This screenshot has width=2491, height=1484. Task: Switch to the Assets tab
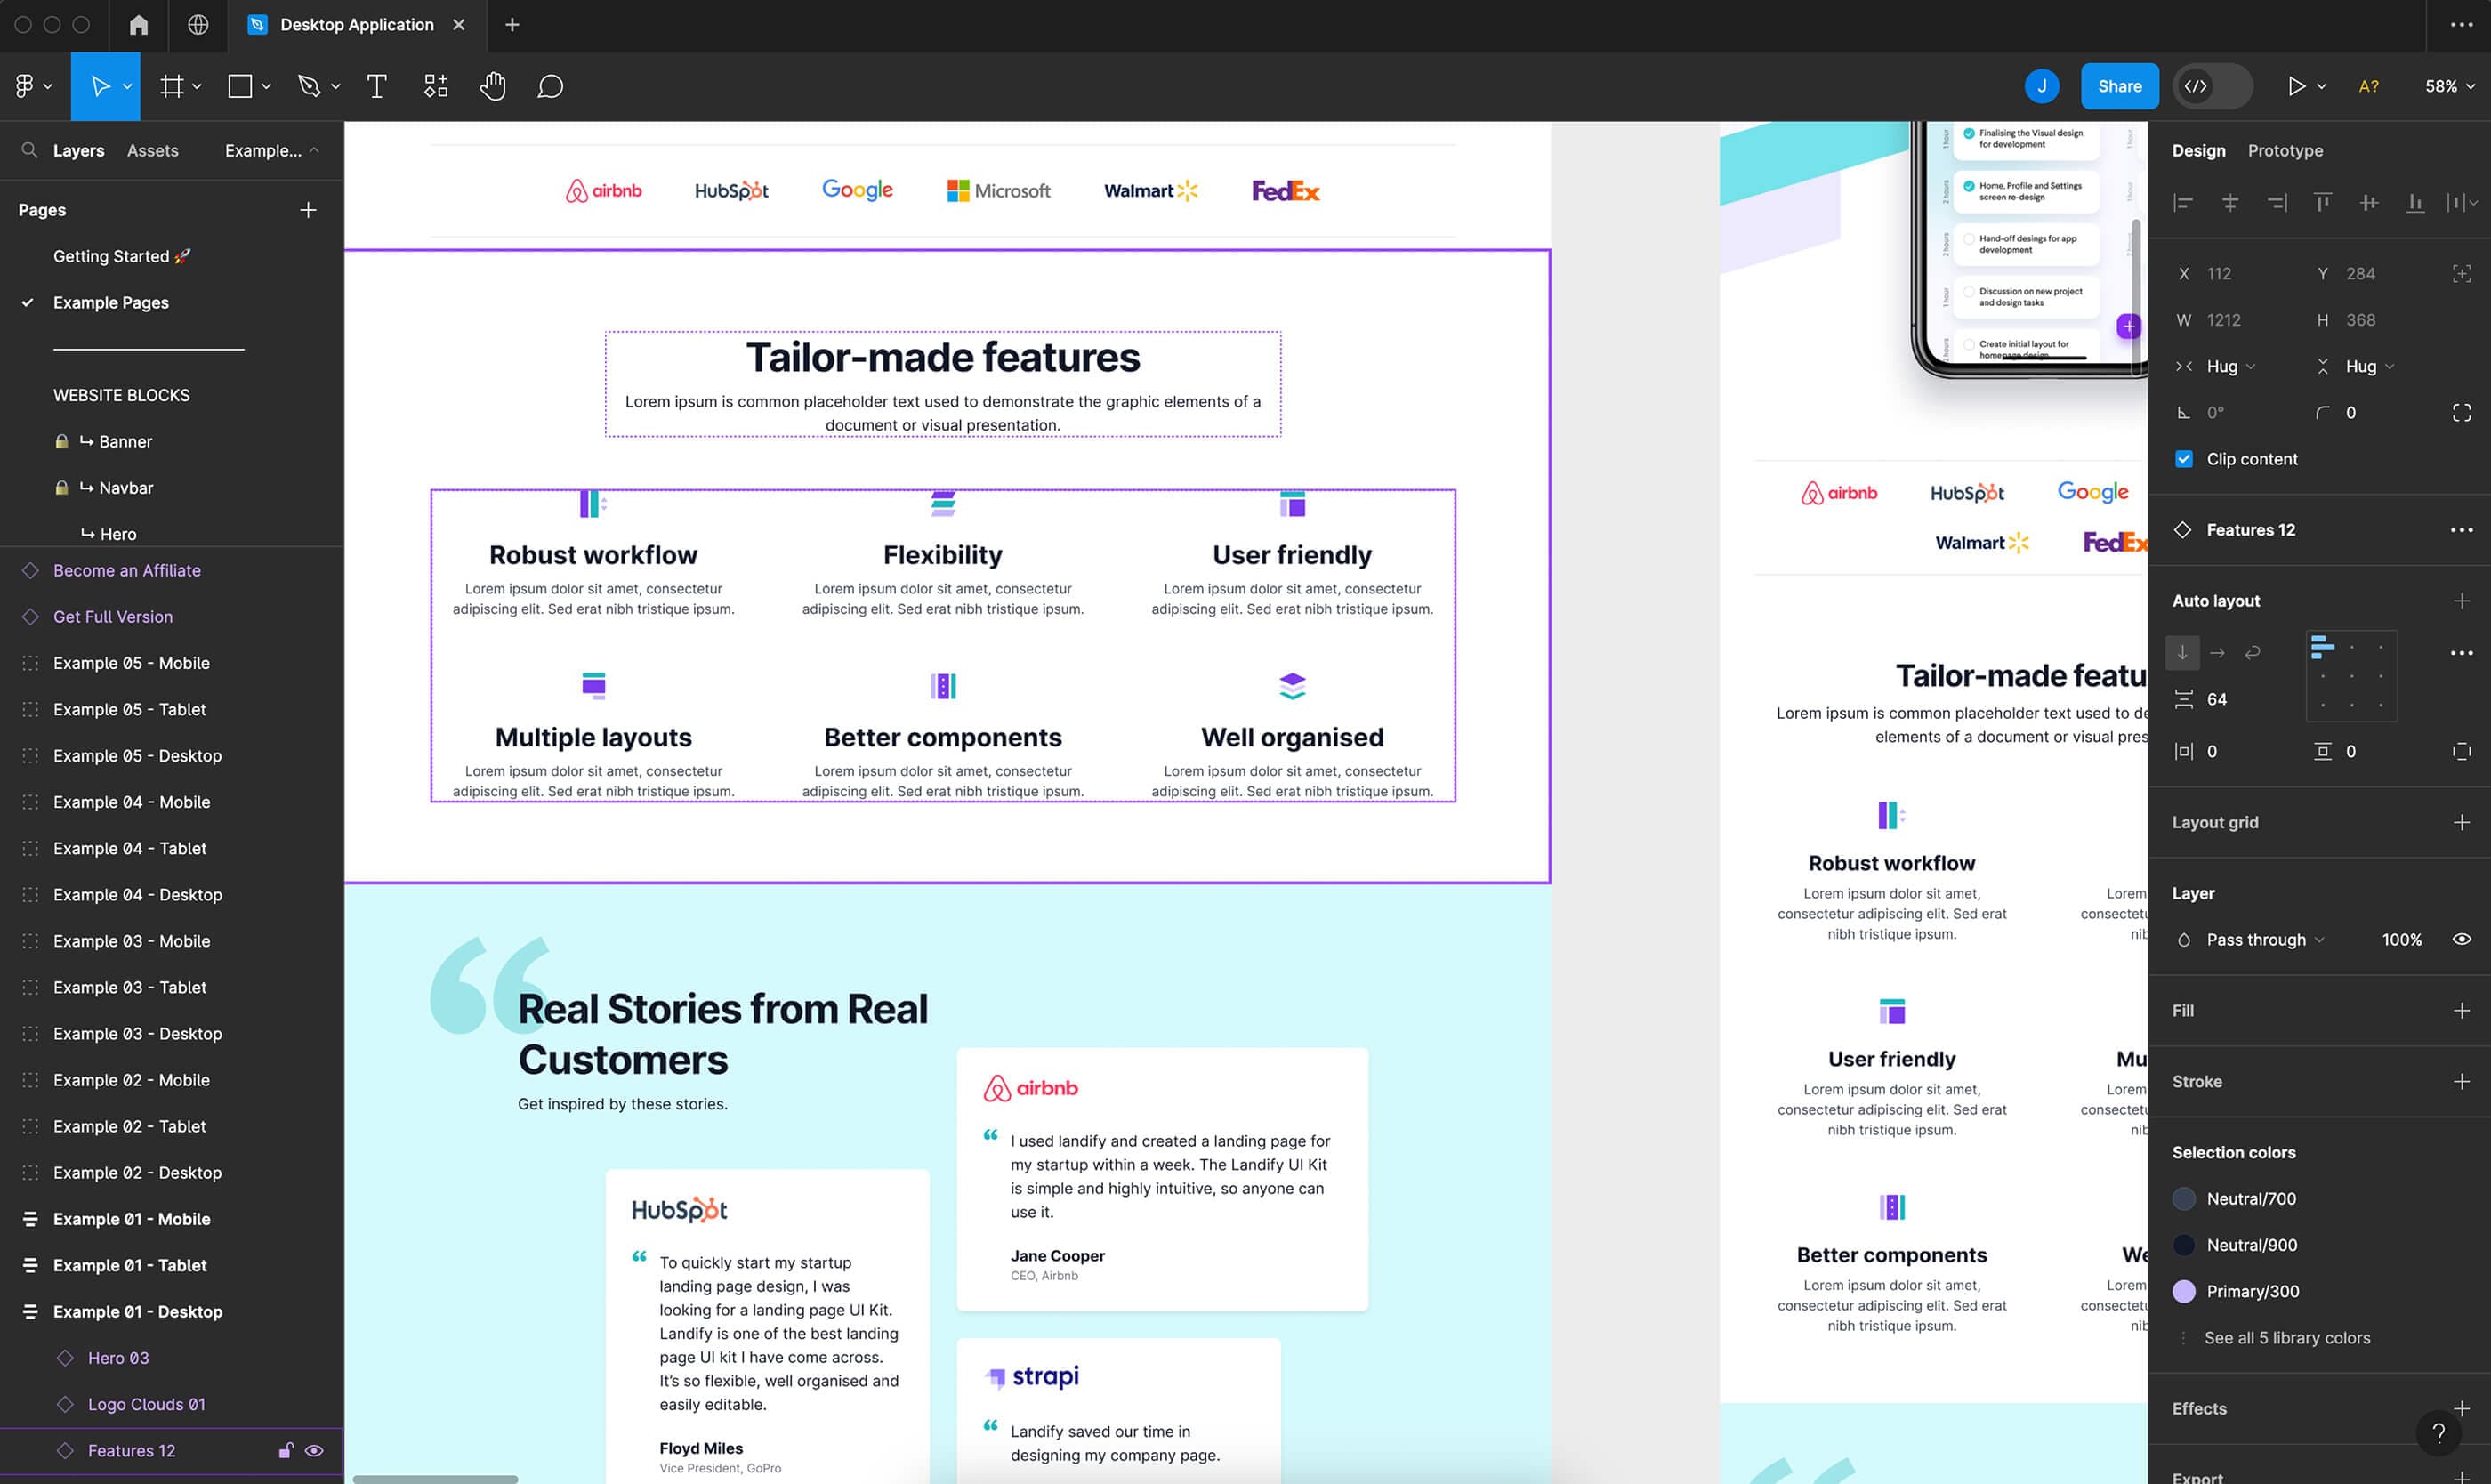(152, 150)
